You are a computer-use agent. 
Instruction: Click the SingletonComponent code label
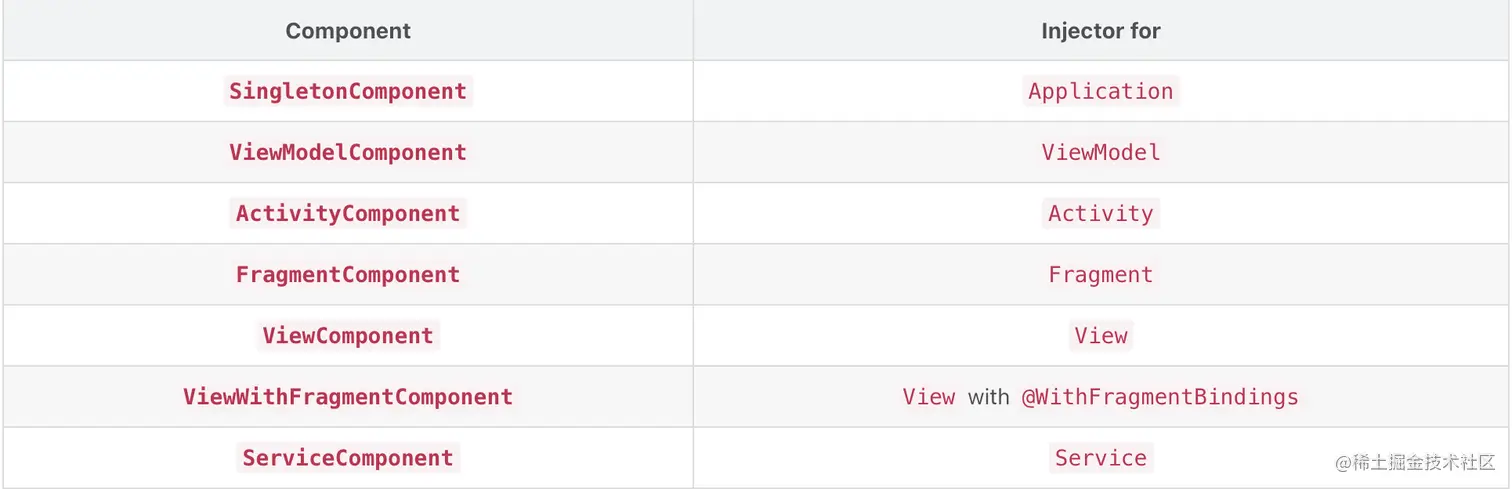348,91
